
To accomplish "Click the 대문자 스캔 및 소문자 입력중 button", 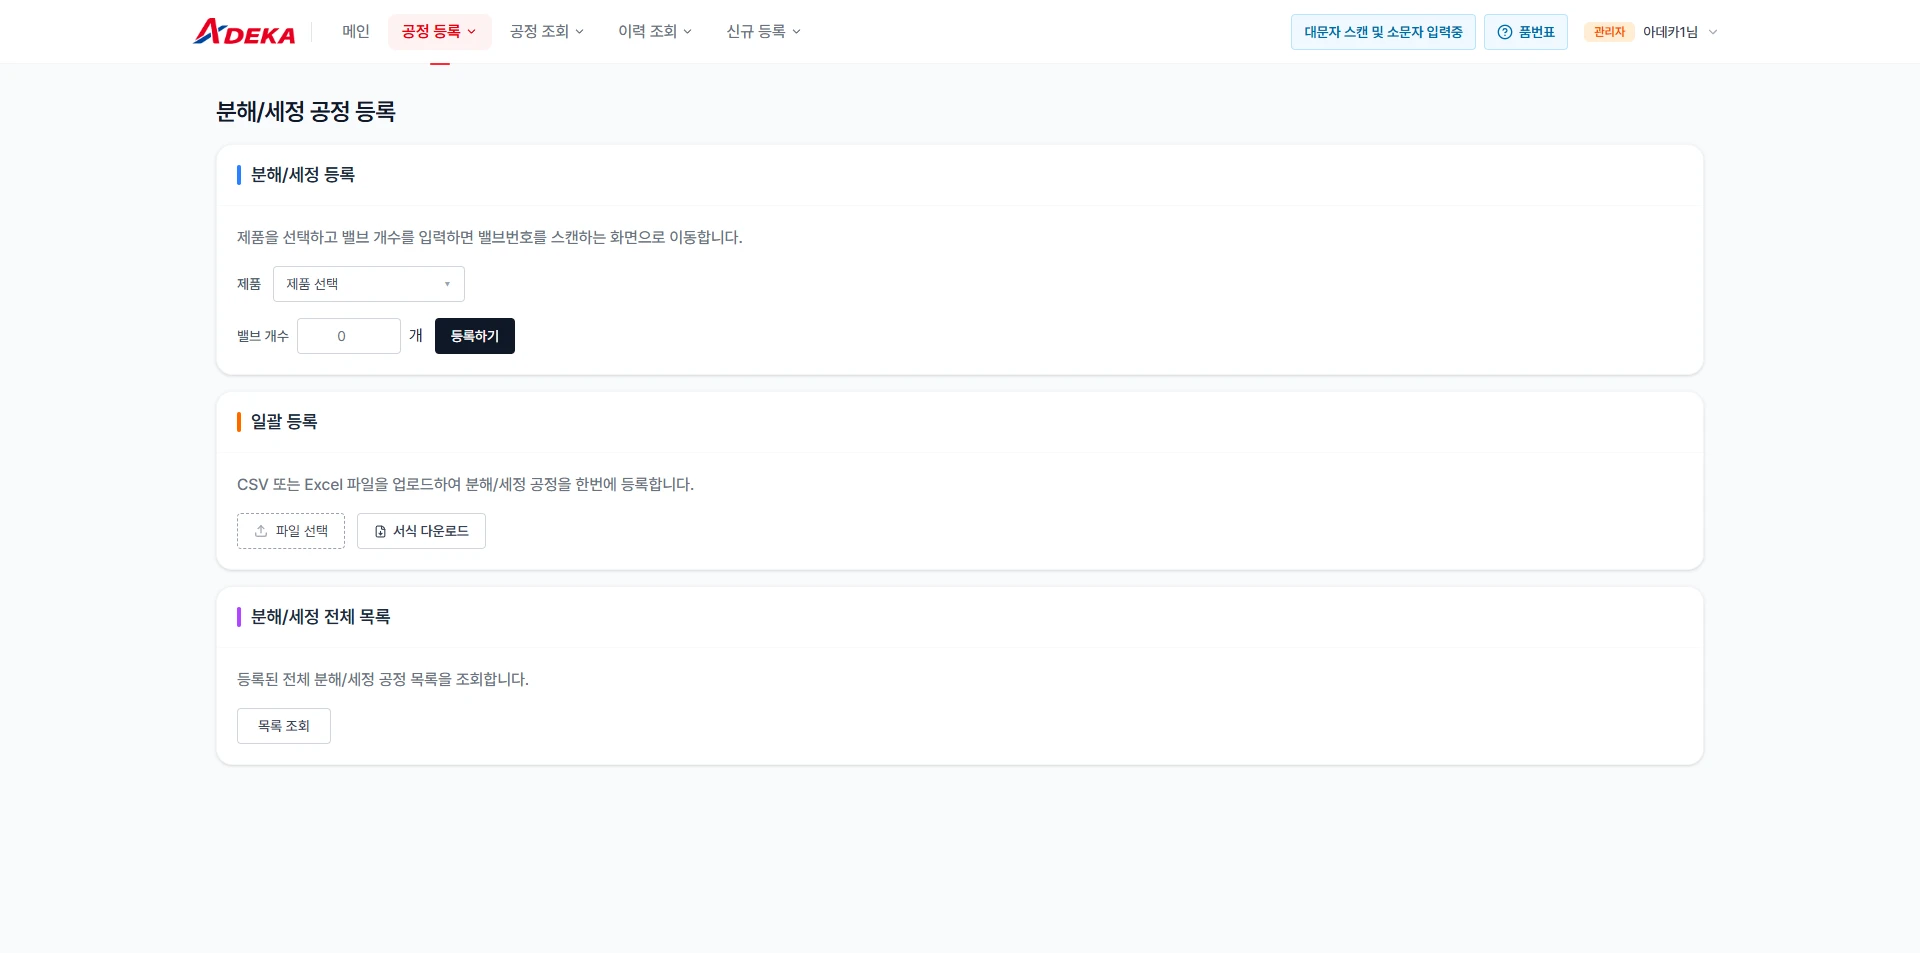I will 1383,32.
